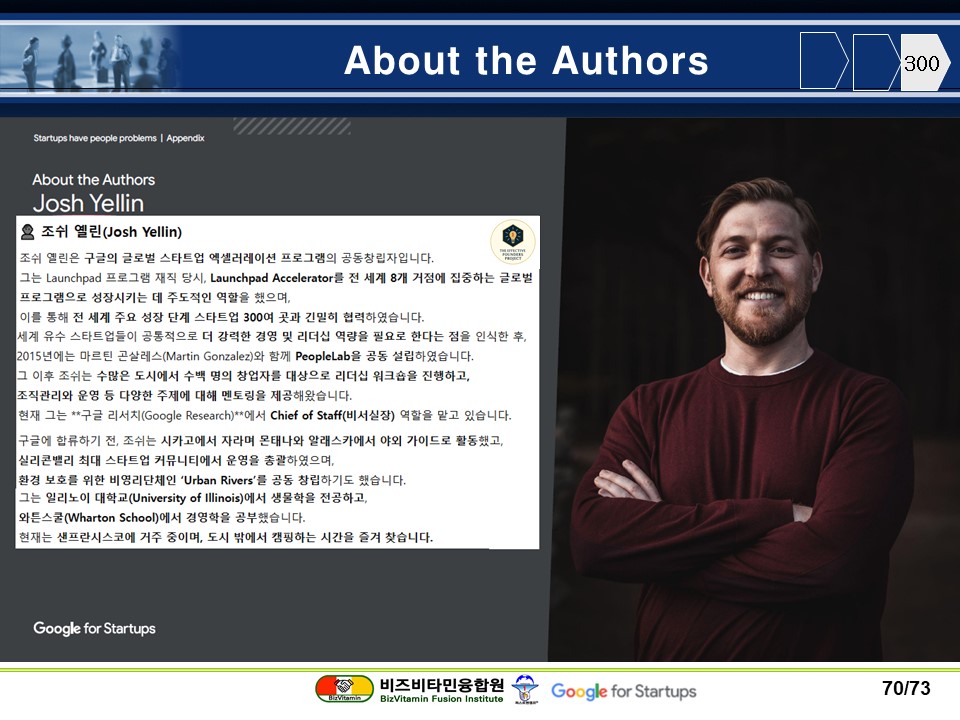Click the 'Startups have people problems' breadcrumb text
Image resolution: width=960 pixels, height=720 pixels.
coord(95,138)
